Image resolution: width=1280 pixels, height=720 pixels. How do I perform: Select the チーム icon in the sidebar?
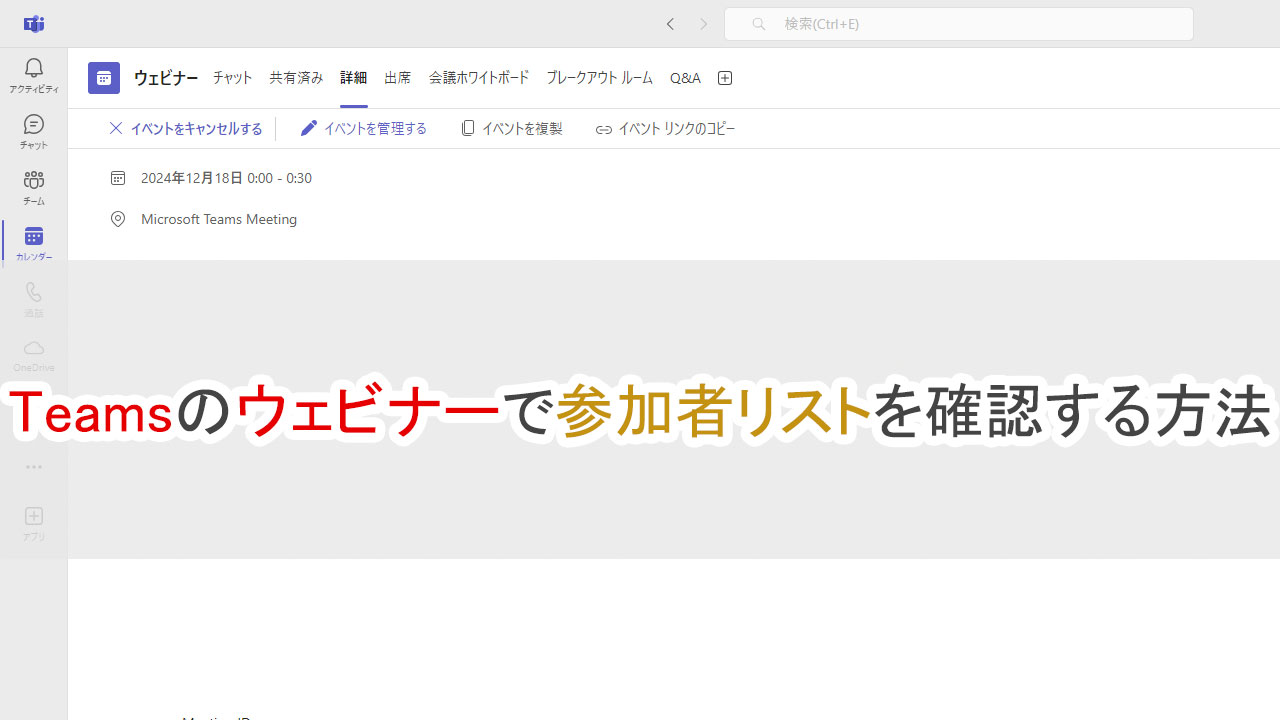coord(33,187)
